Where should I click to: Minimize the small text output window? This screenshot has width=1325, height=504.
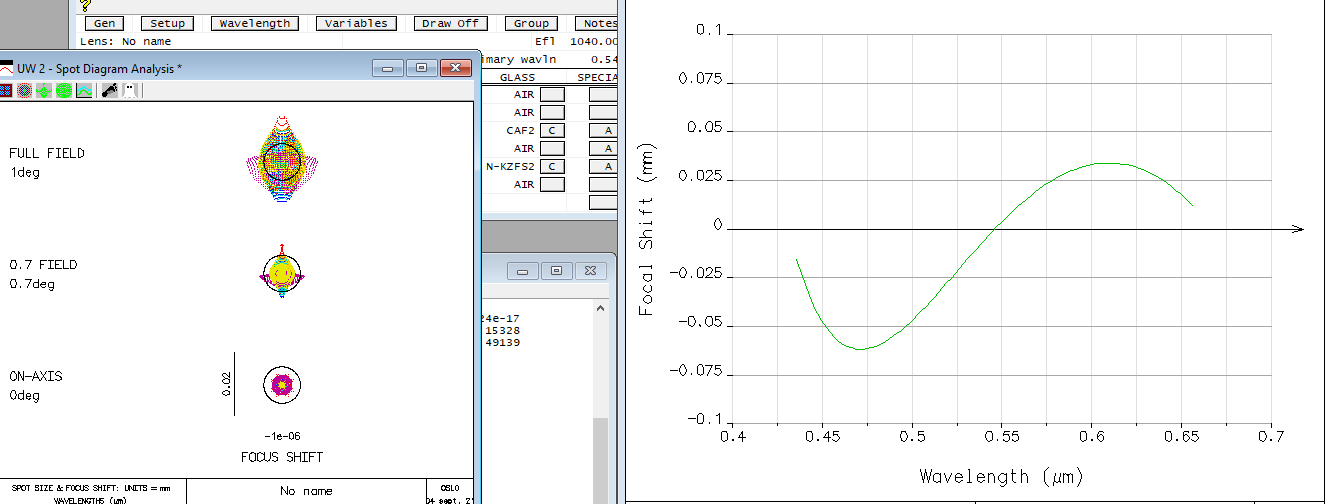point(522,270)
